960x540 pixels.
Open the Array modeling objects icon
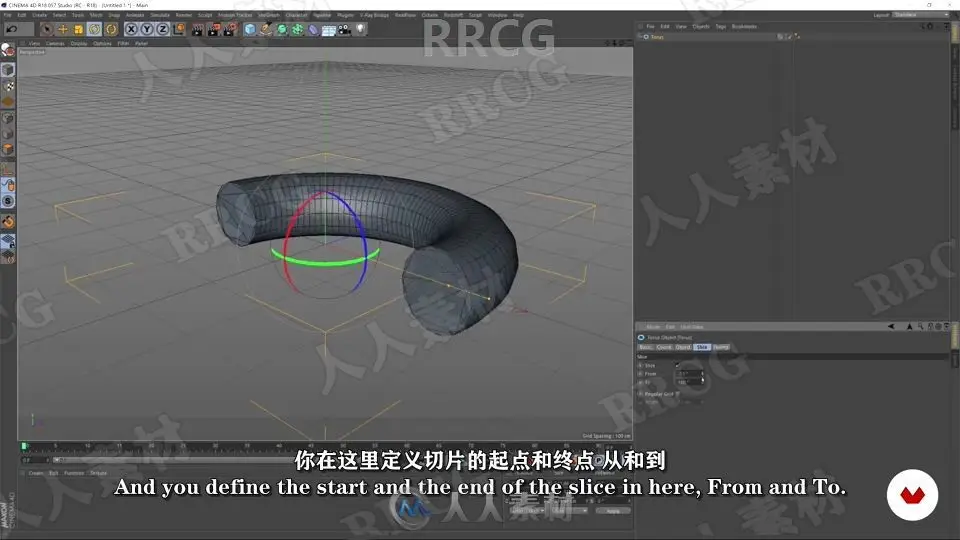click(298, 29)
